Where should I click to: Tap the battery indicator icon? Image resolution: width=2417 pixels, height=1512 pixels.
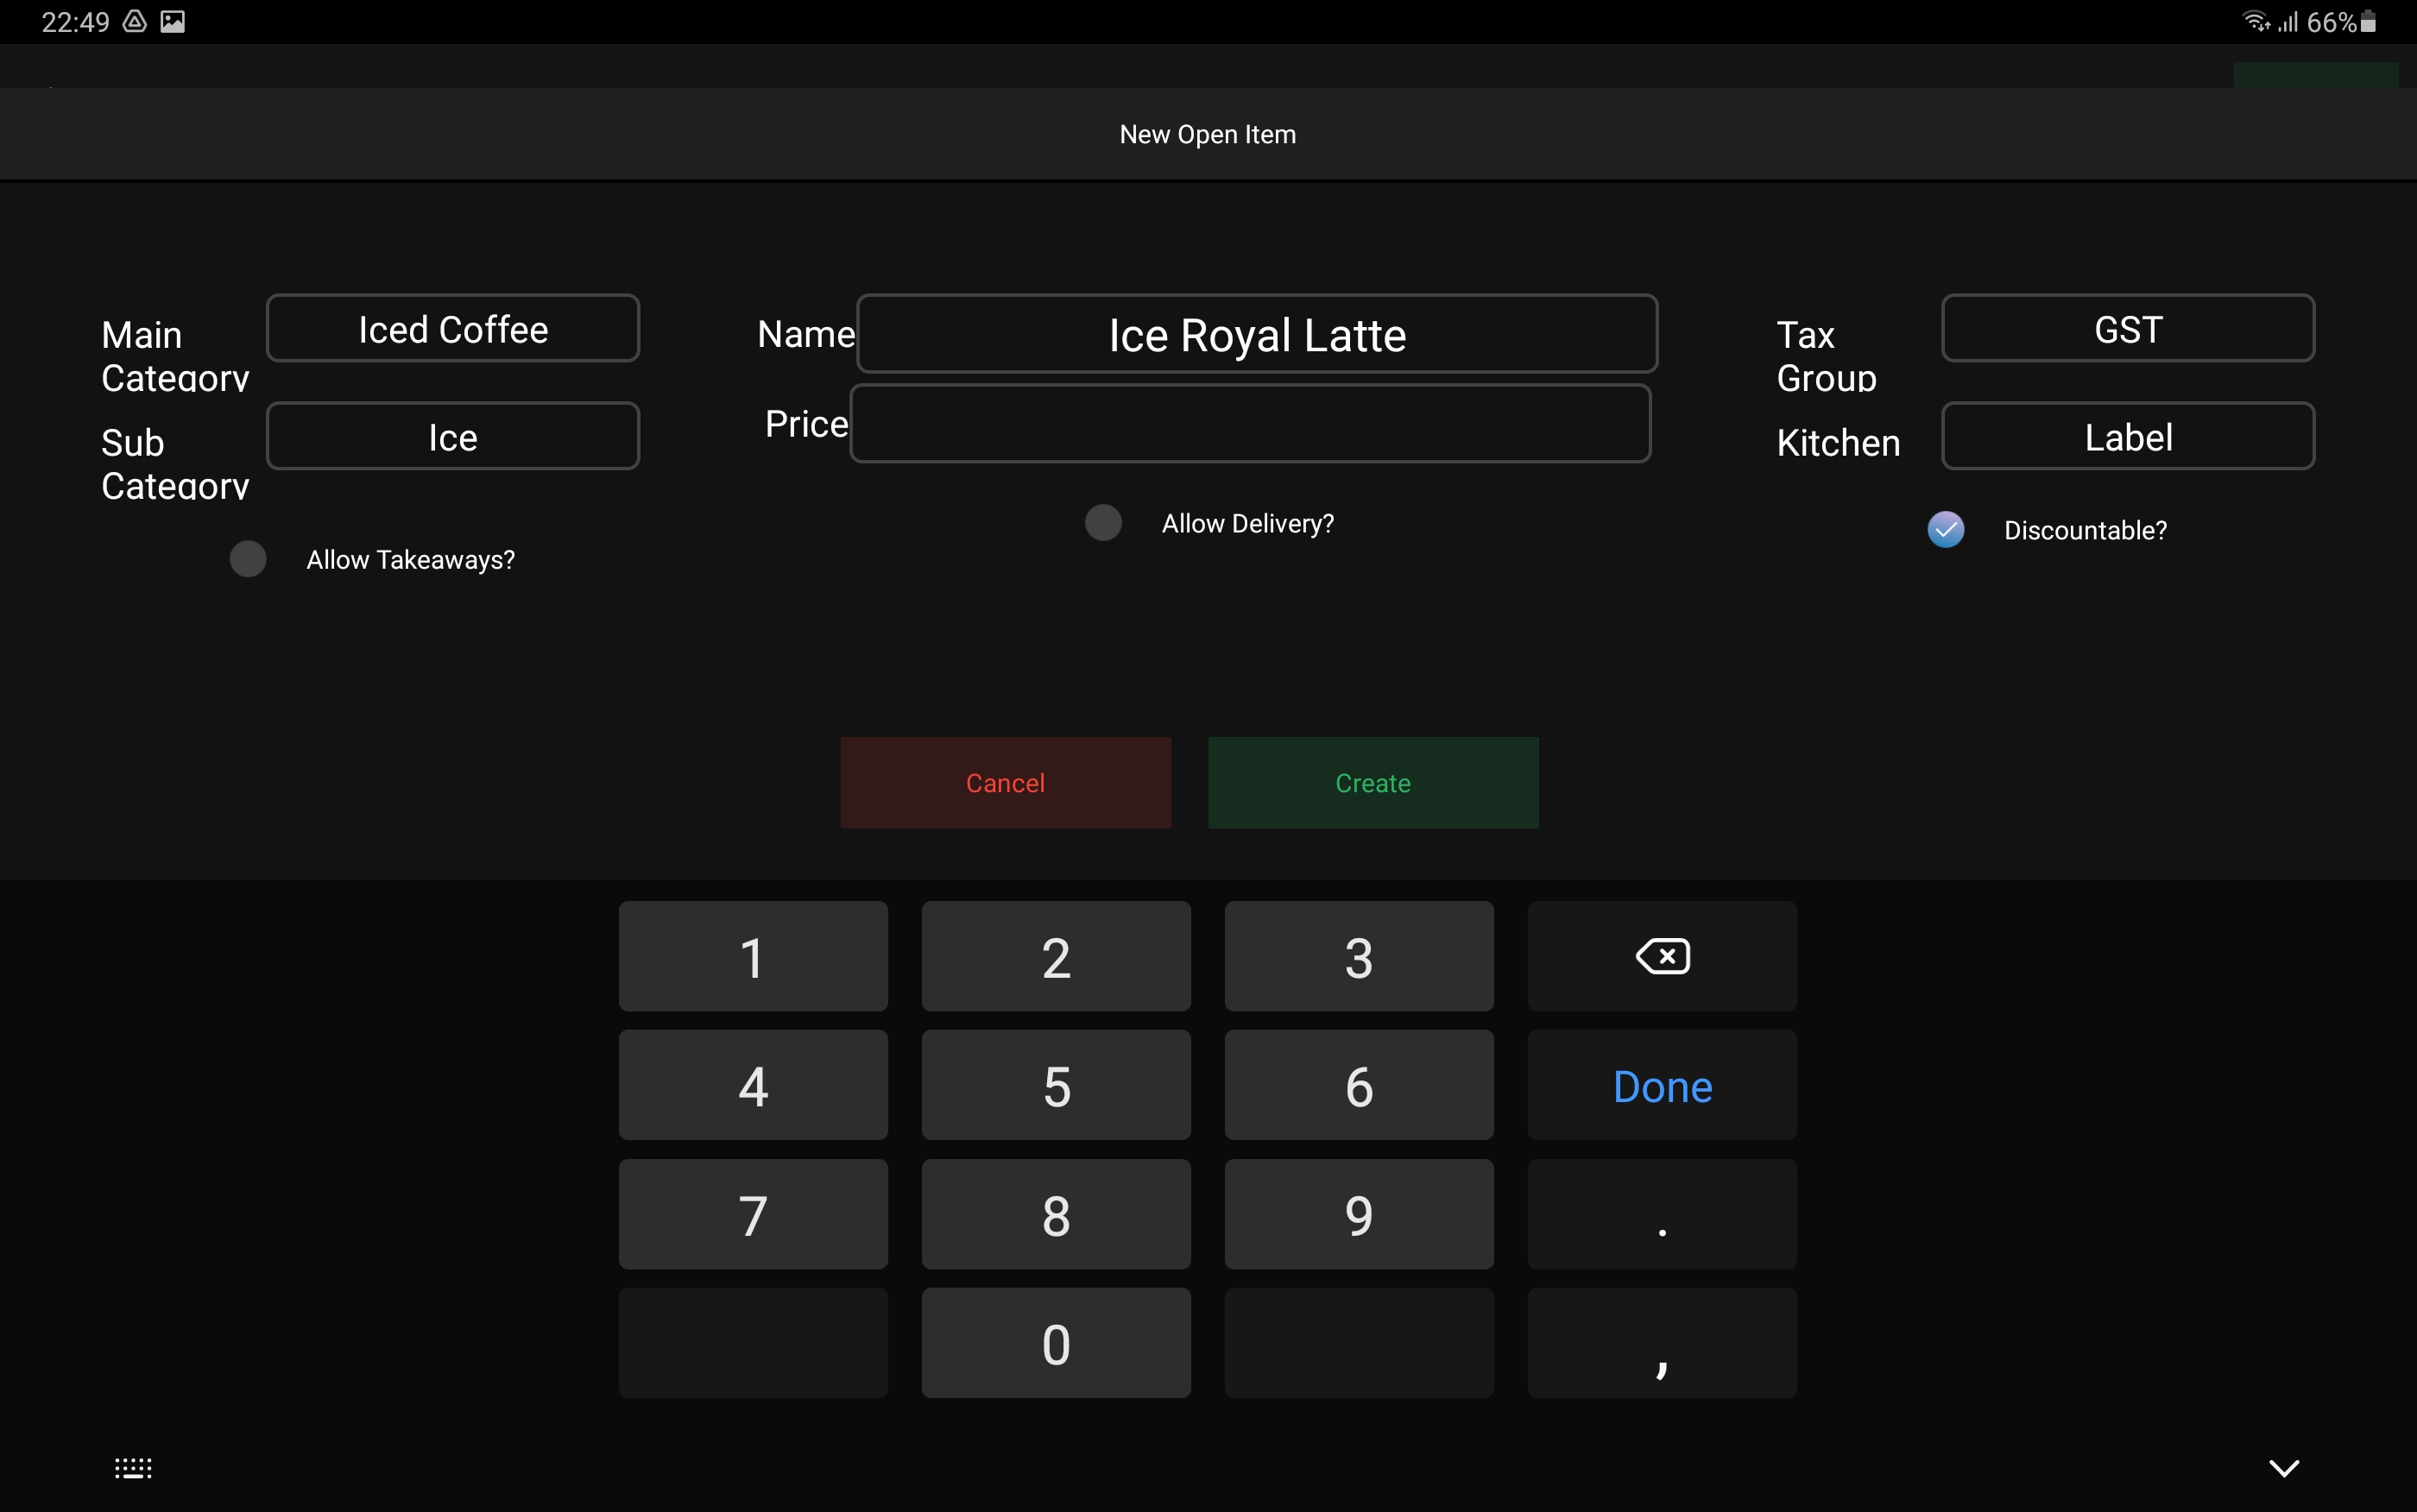[x=2368, y=21]
